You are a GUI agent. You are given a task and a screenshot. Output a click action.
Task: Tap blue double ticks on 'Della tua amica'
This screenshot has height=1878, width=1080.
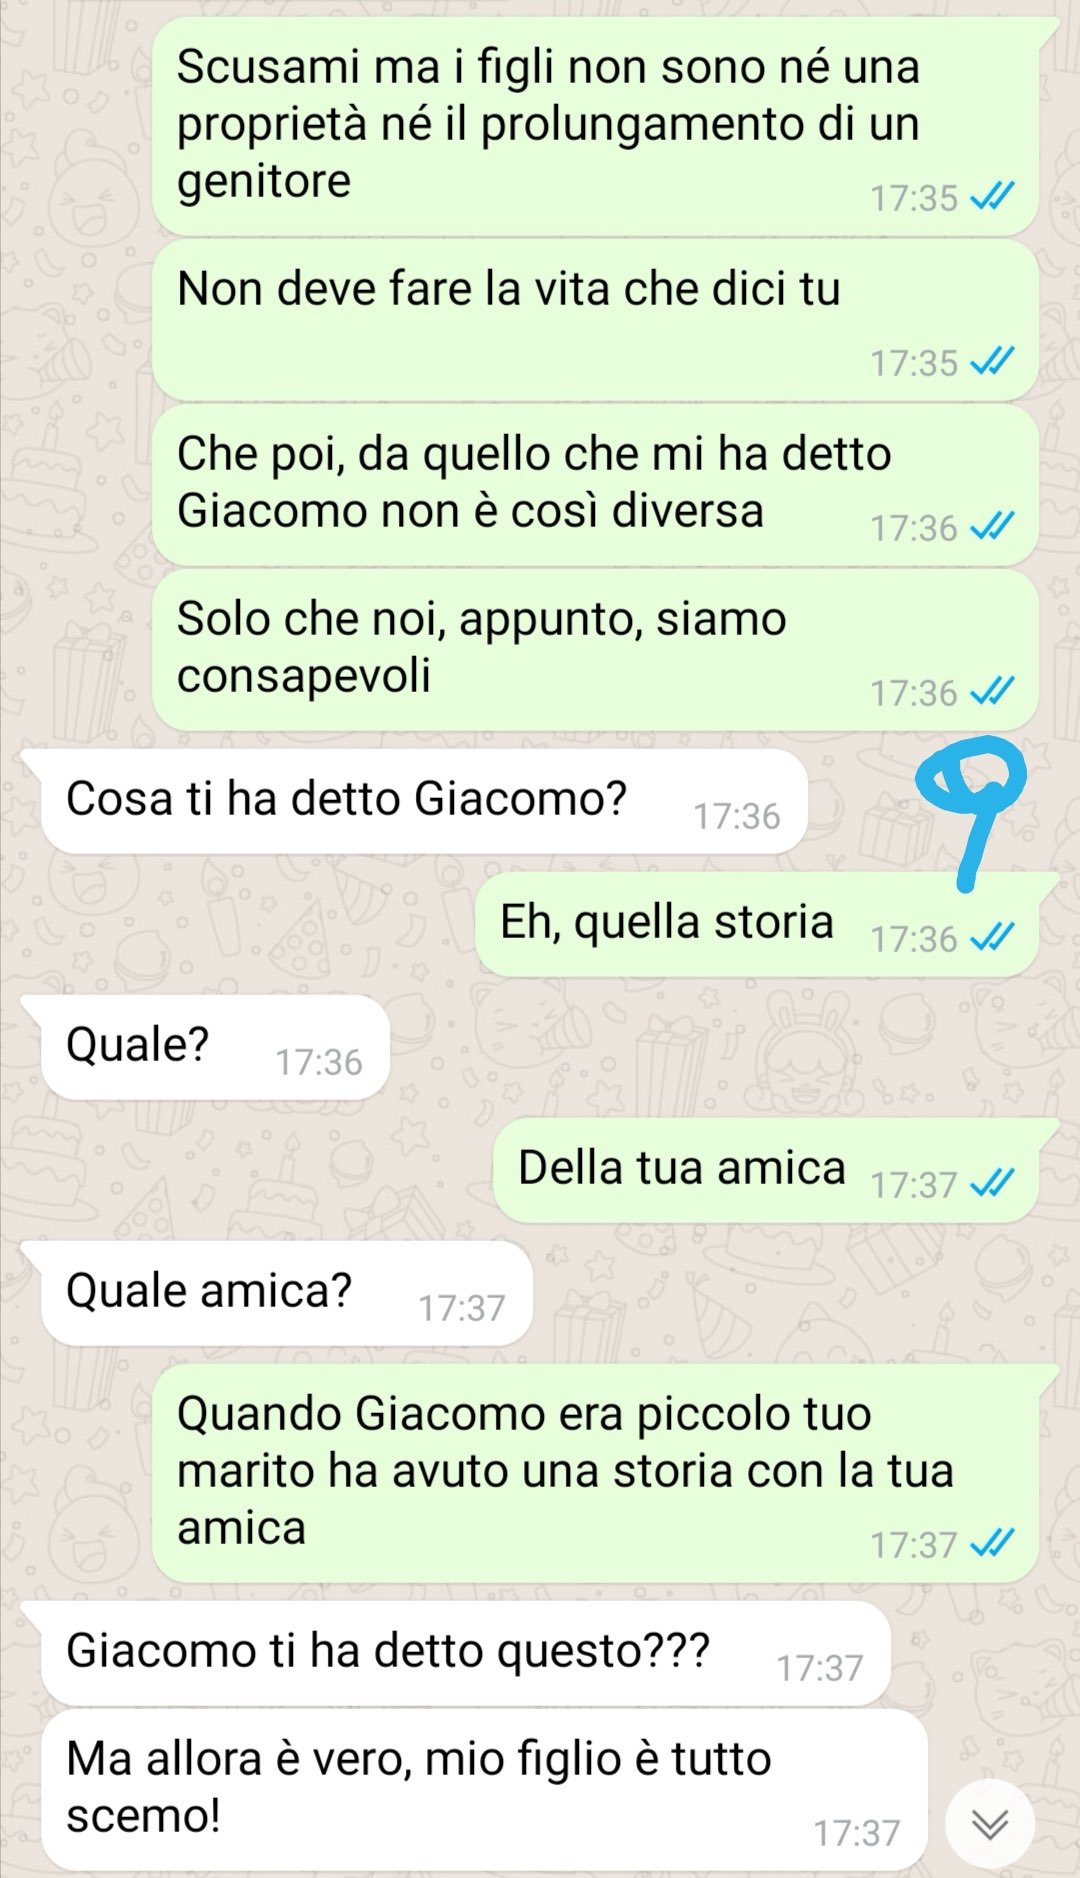tap(992, 1184)
